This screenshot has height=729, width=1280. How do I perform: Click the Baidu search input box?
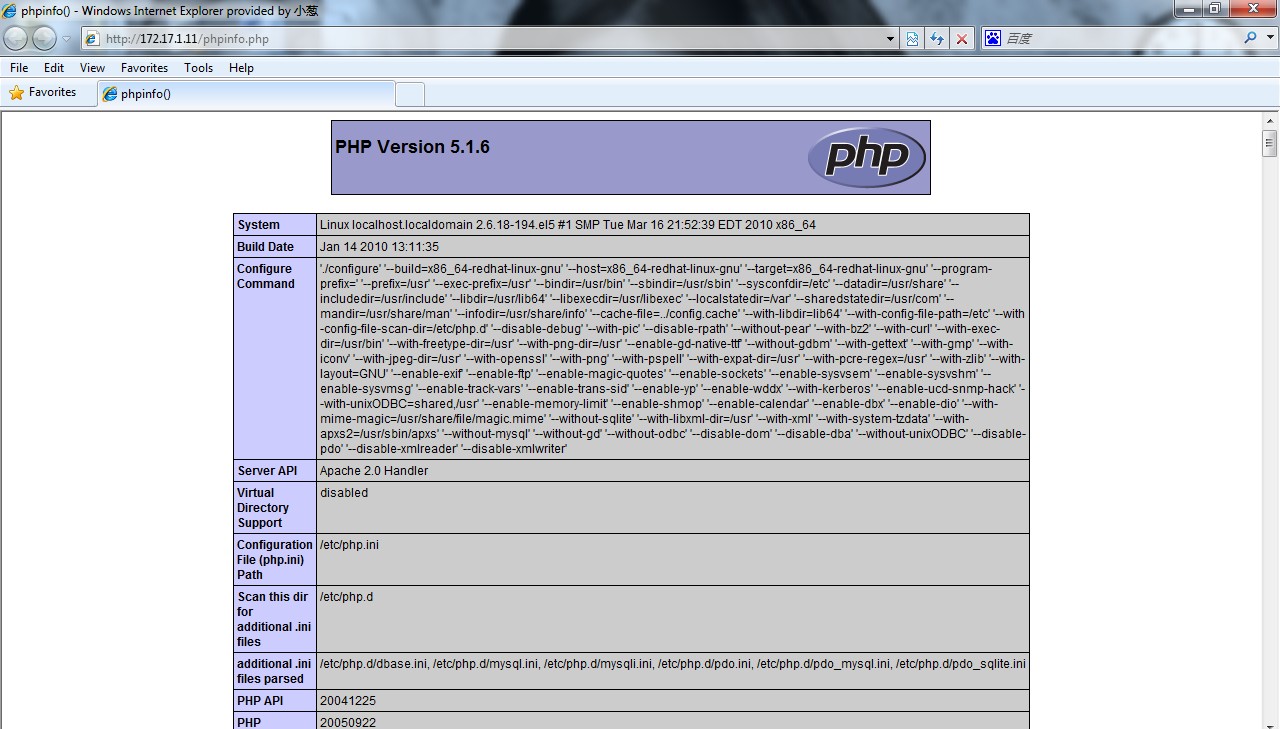(x=1122, y=38)
